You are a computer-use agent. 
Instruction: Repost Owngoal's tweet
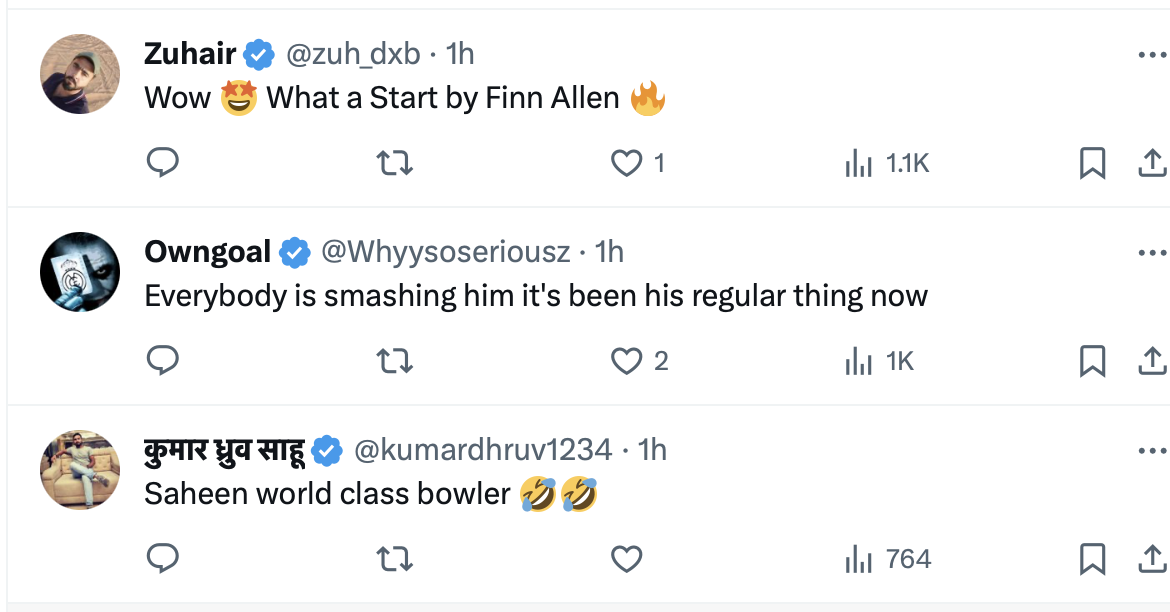pos(395,361)
